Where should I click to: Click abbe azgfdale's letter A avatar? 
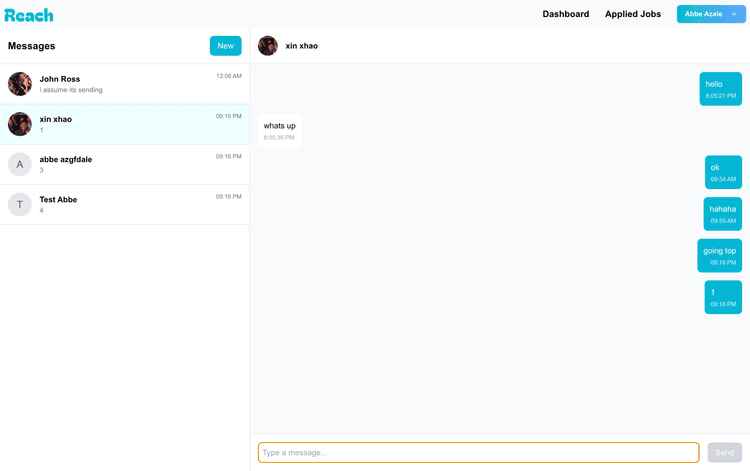pyautogui.click(x=20, y=164)
